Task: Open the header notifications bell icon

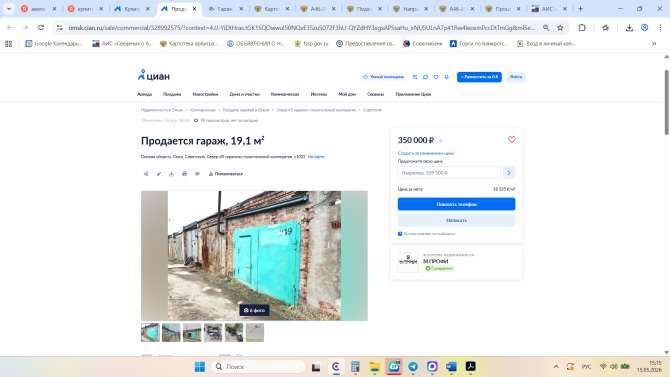Action: point(447,77)
